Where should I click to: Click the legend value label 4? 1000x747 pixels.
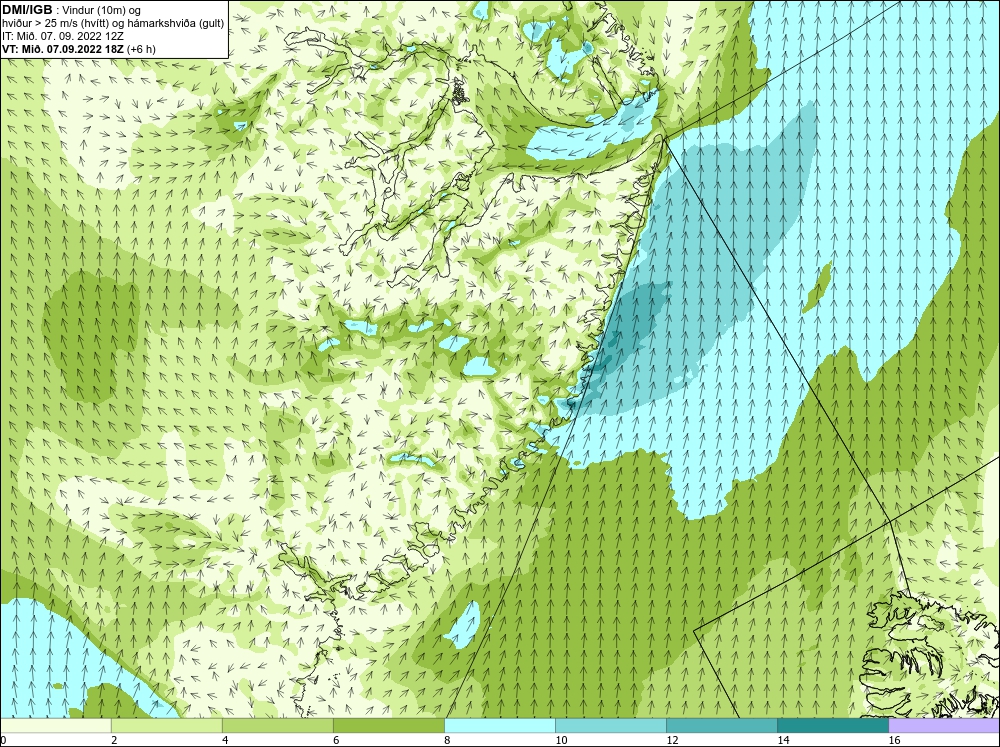pyautogui.click(x=224, y=740)
